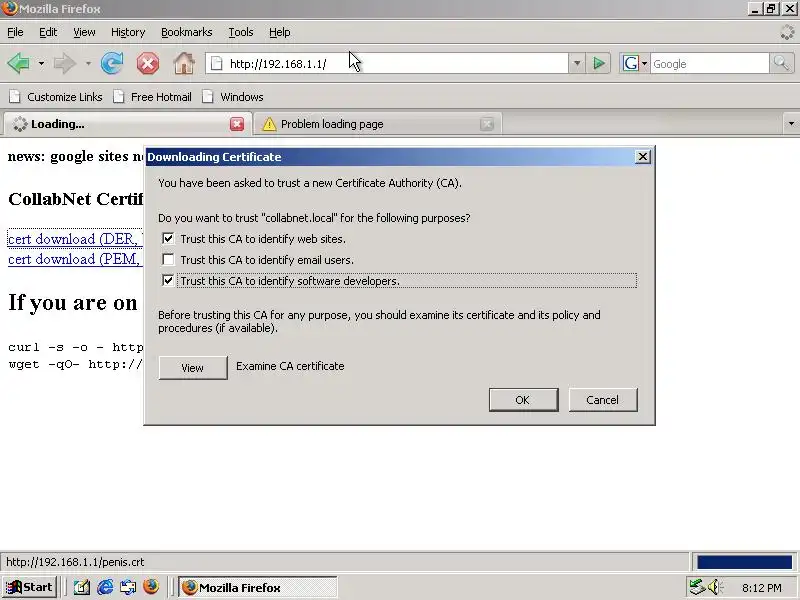
Task: Click View to examine CA certificate
Action: pyautogui.click(x=193, y=368)
